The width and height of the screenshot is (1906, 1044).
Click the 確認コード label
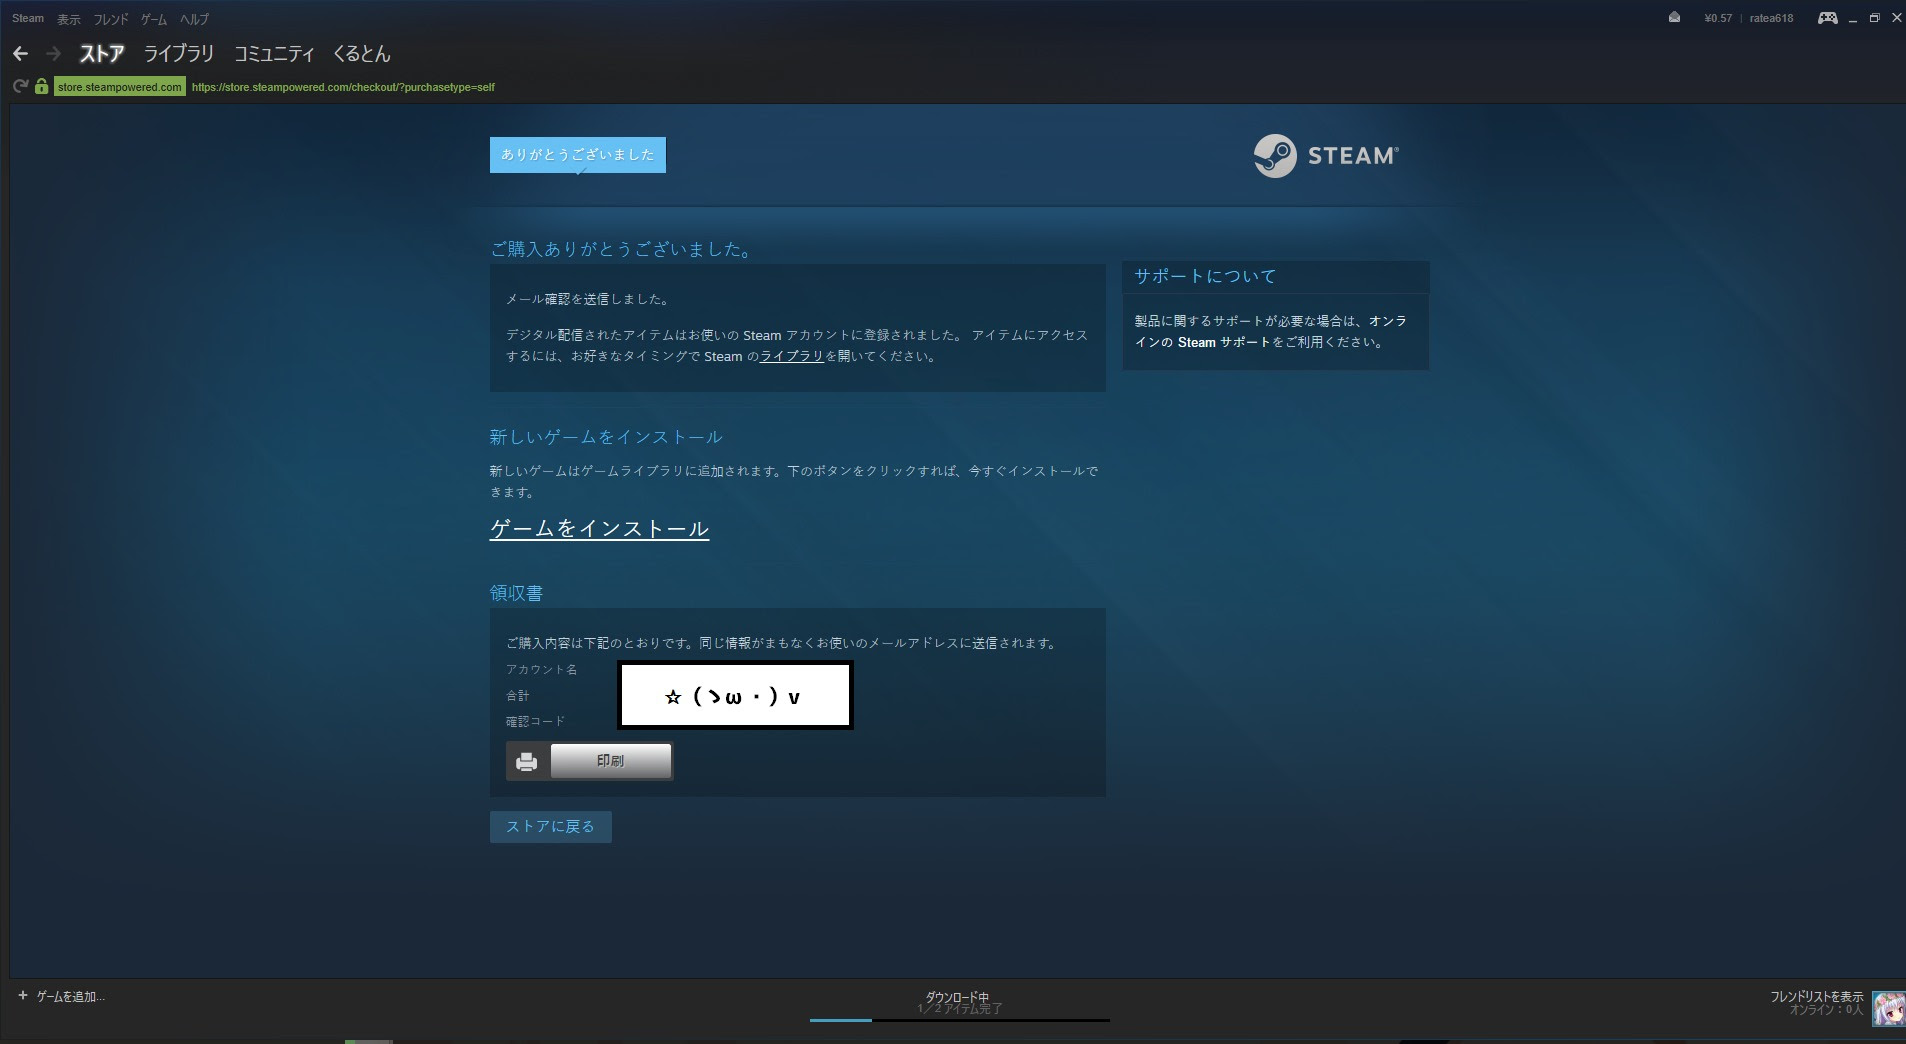[x=535, y=721]
